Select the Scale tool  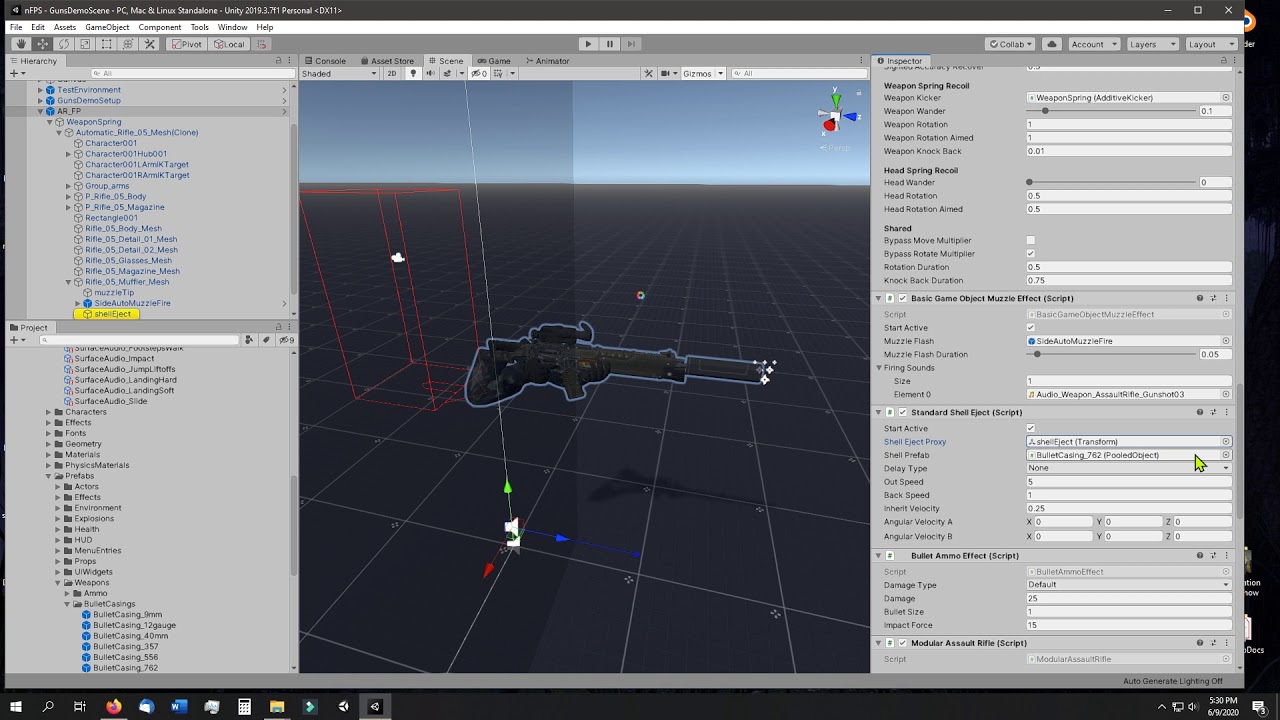click(x=86, y=44)
